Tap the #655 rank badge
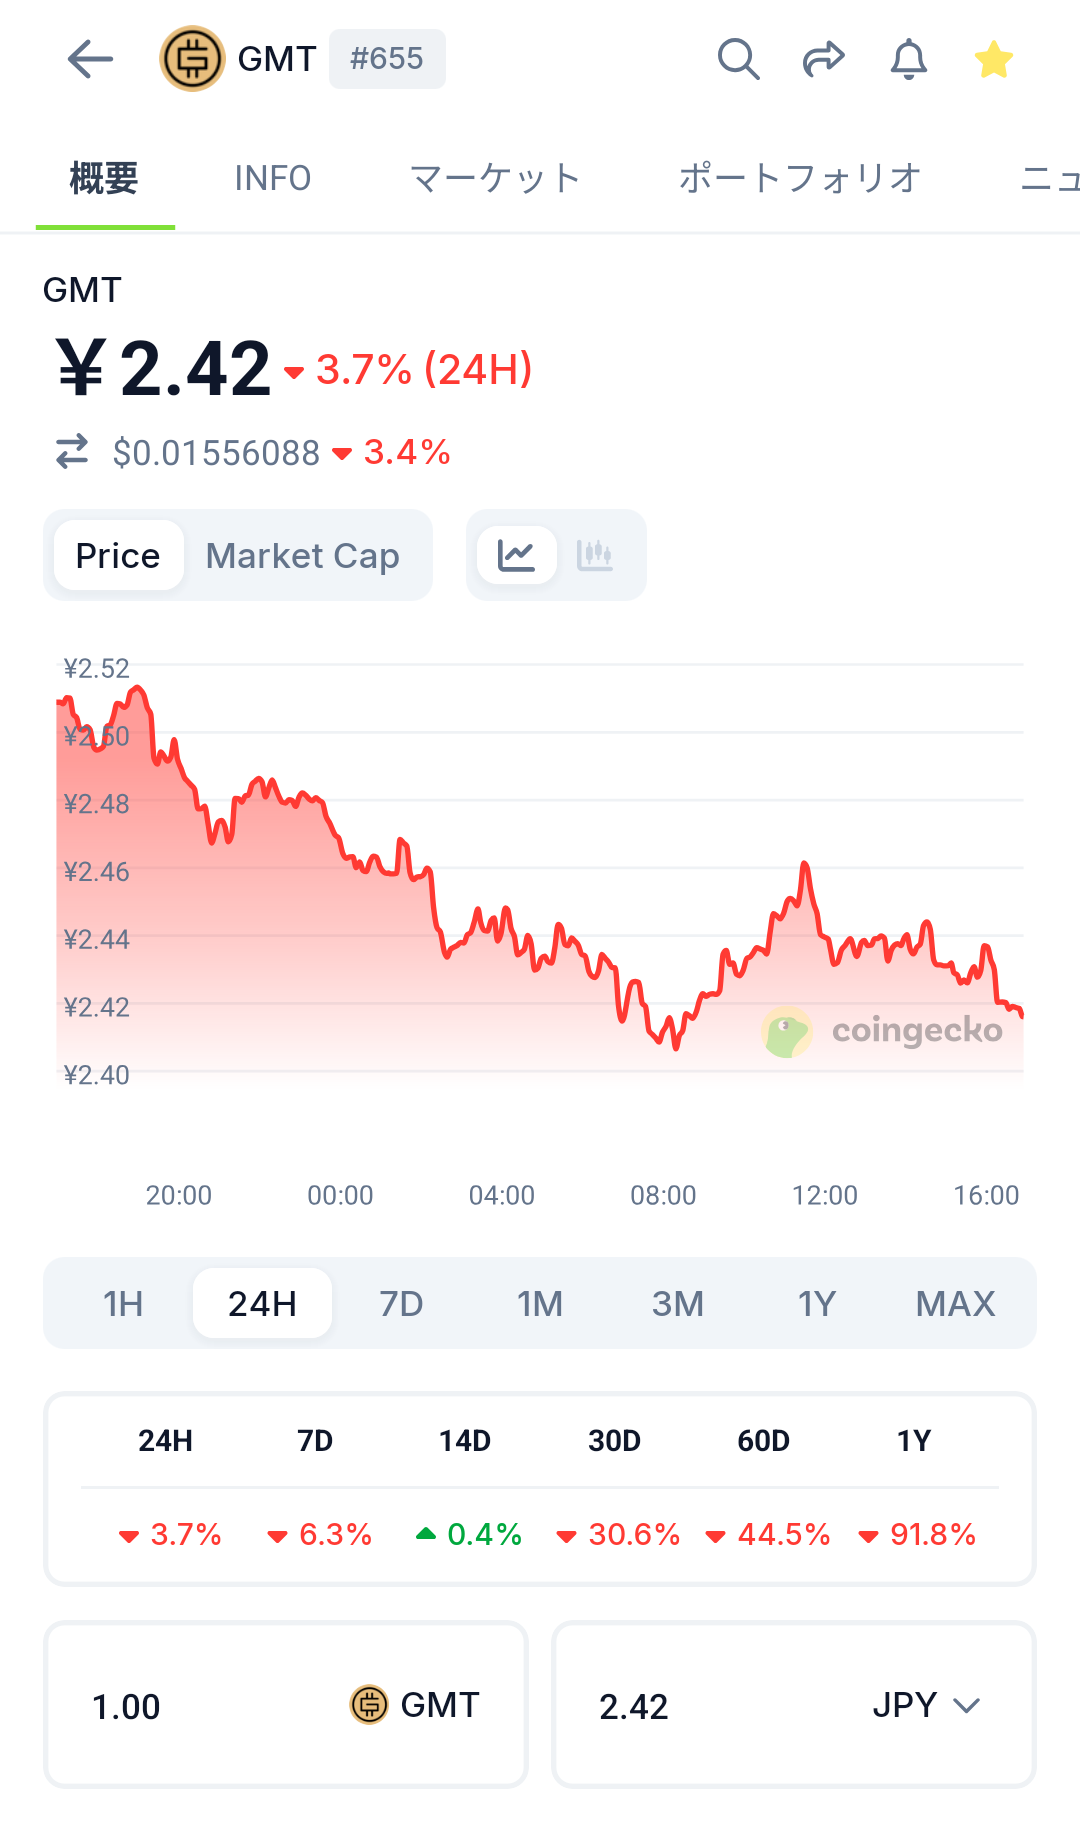Viewport: 1080px width, 1824px height. (387, 59)
